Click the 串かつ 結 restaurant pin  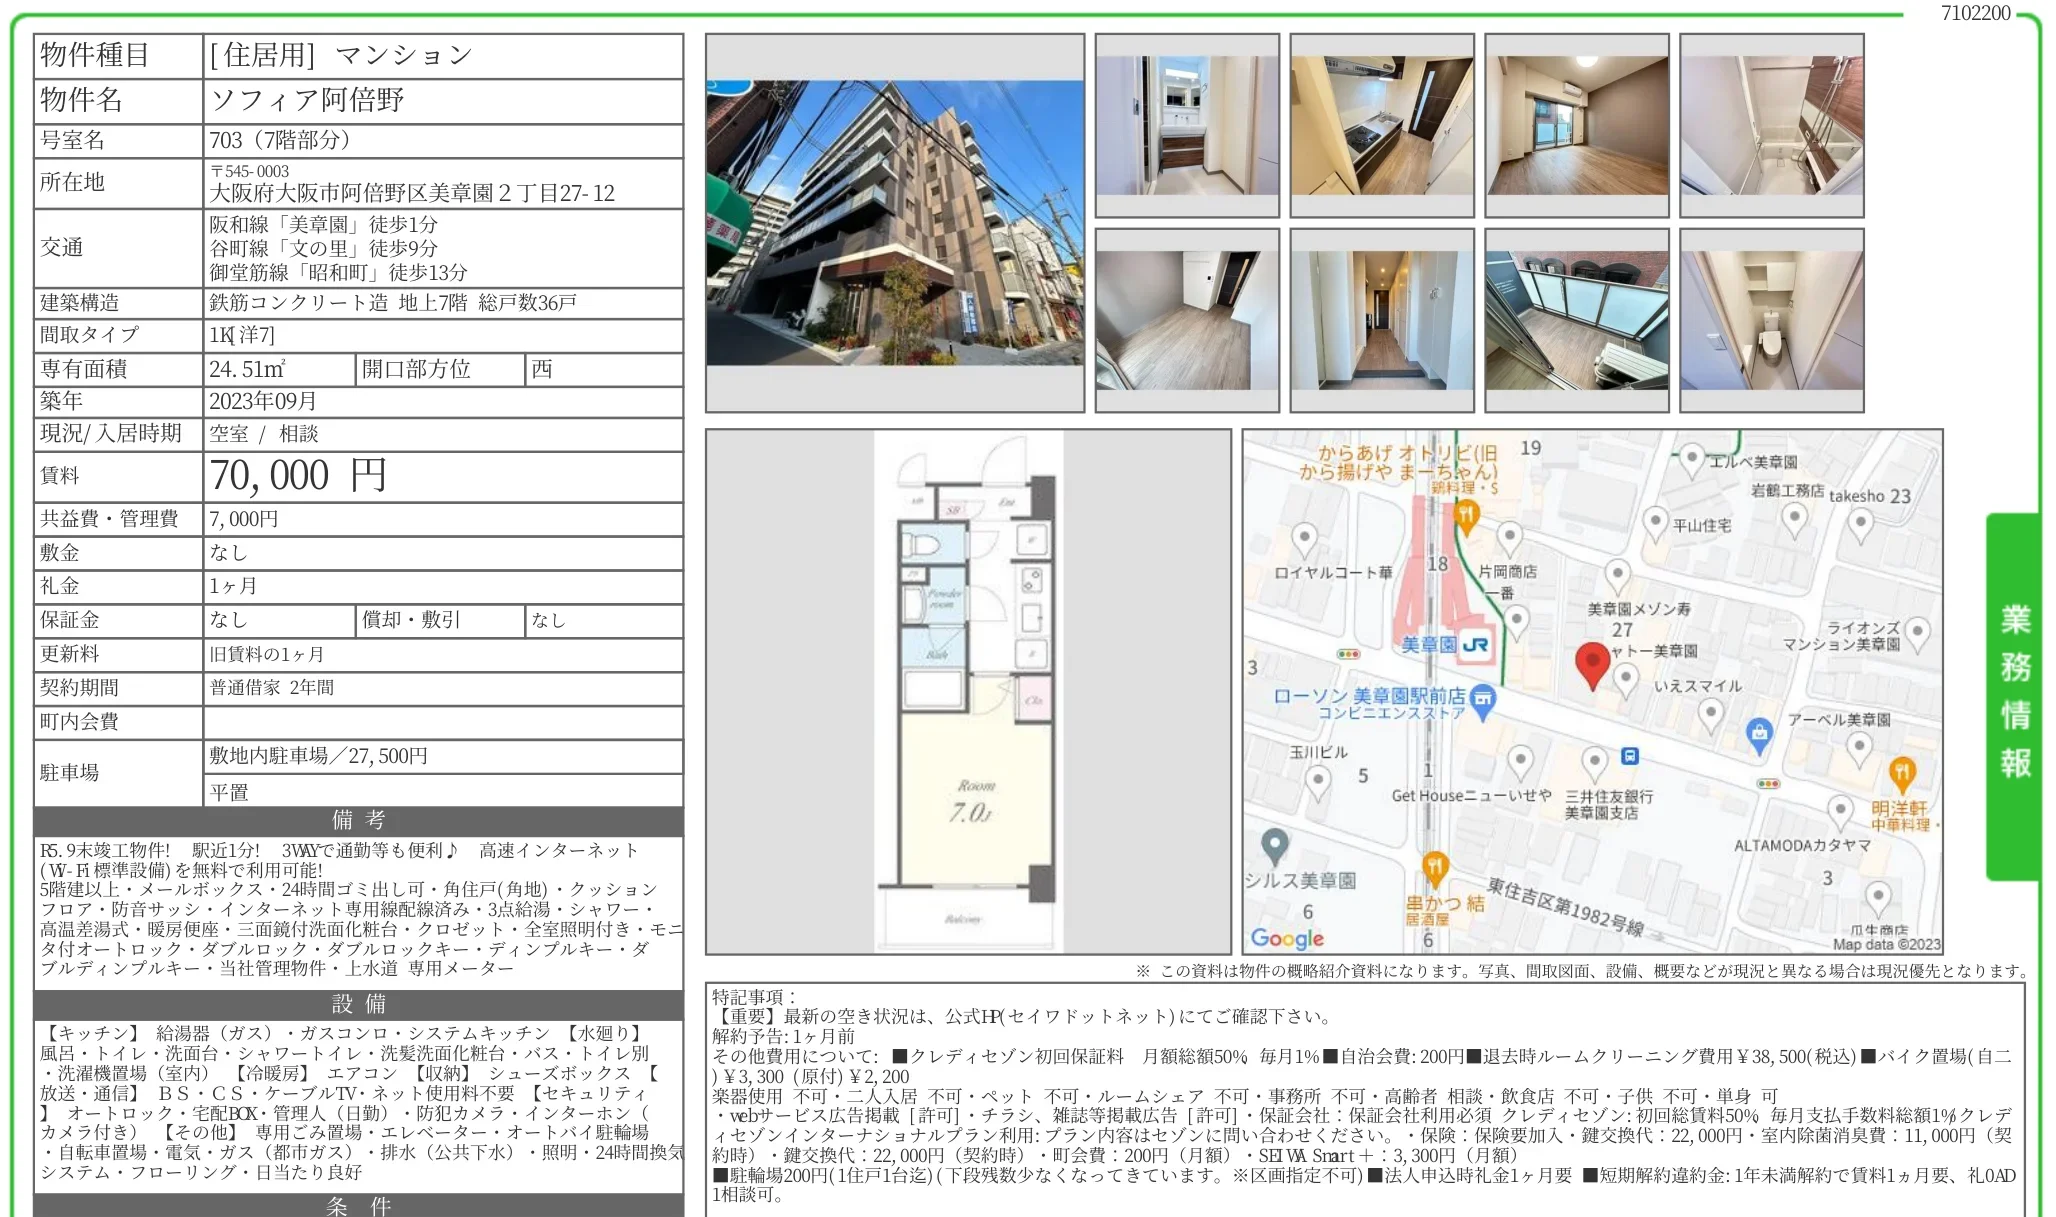point(1434,867)
